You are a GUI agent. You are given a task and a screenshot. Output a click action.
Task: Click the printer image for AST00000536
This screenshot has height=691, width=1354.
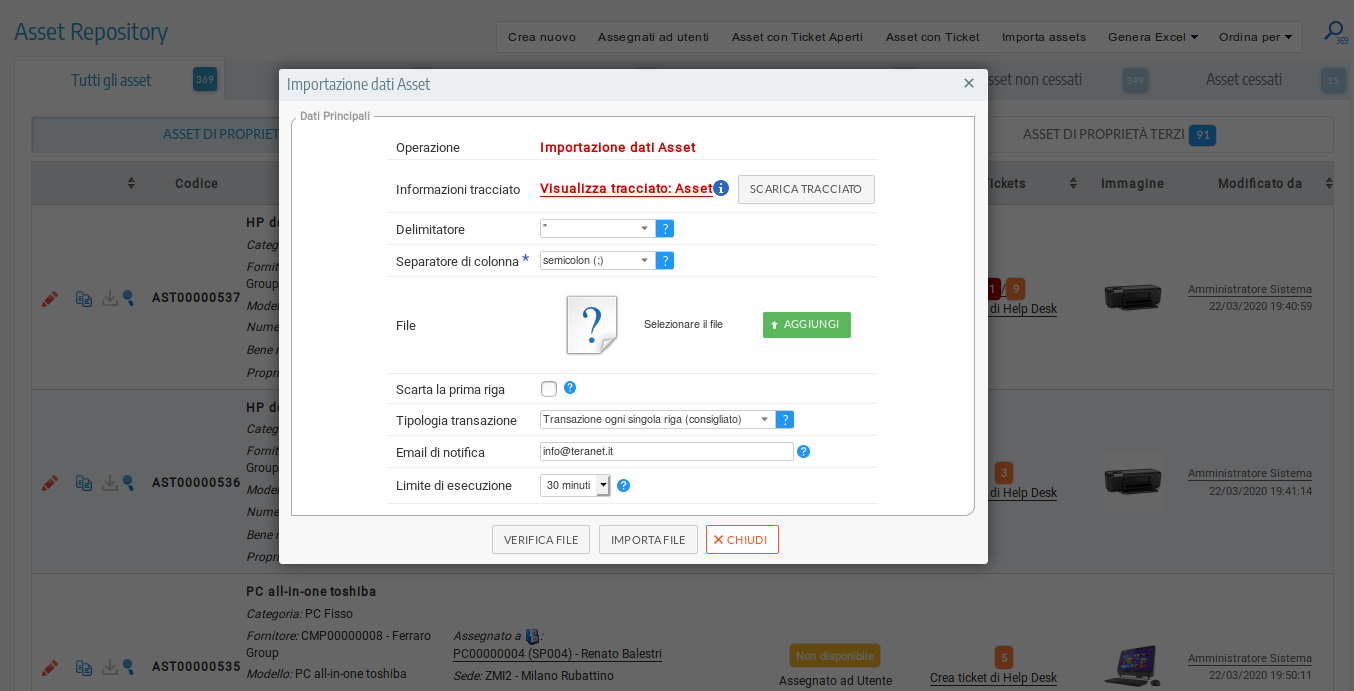[x=1133, y=481]
